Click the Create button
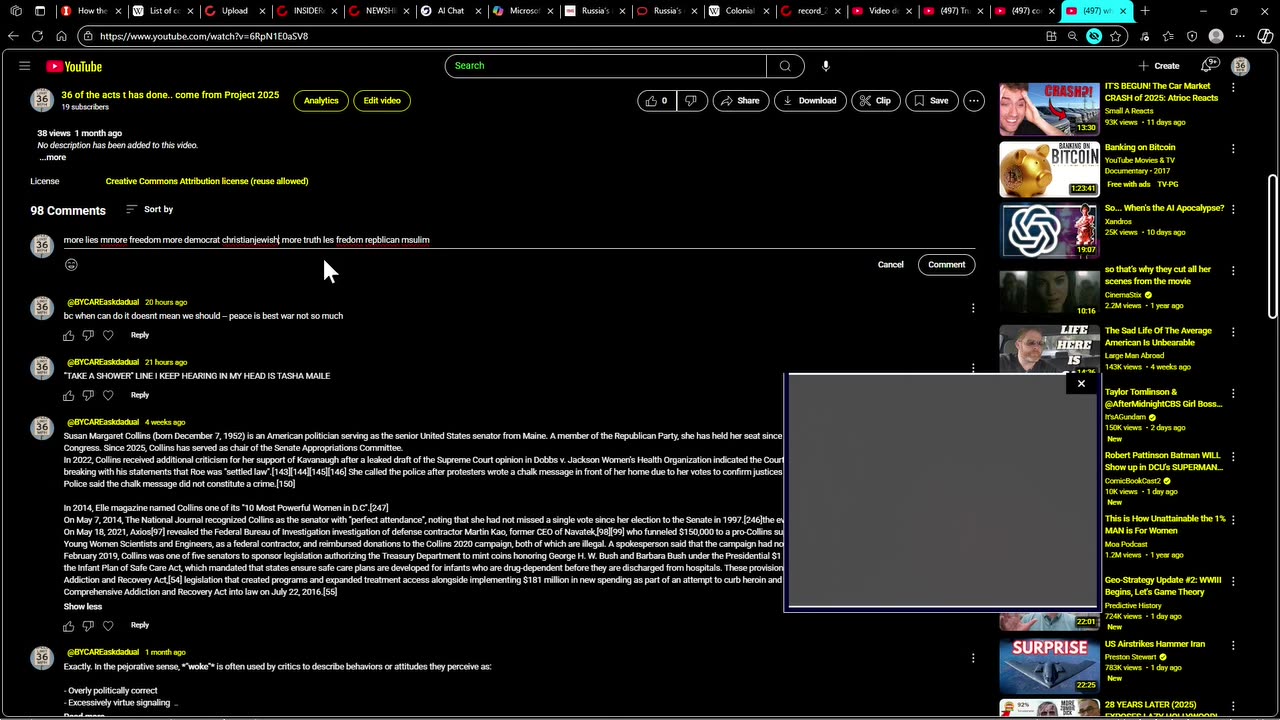 pos(1158,66)
